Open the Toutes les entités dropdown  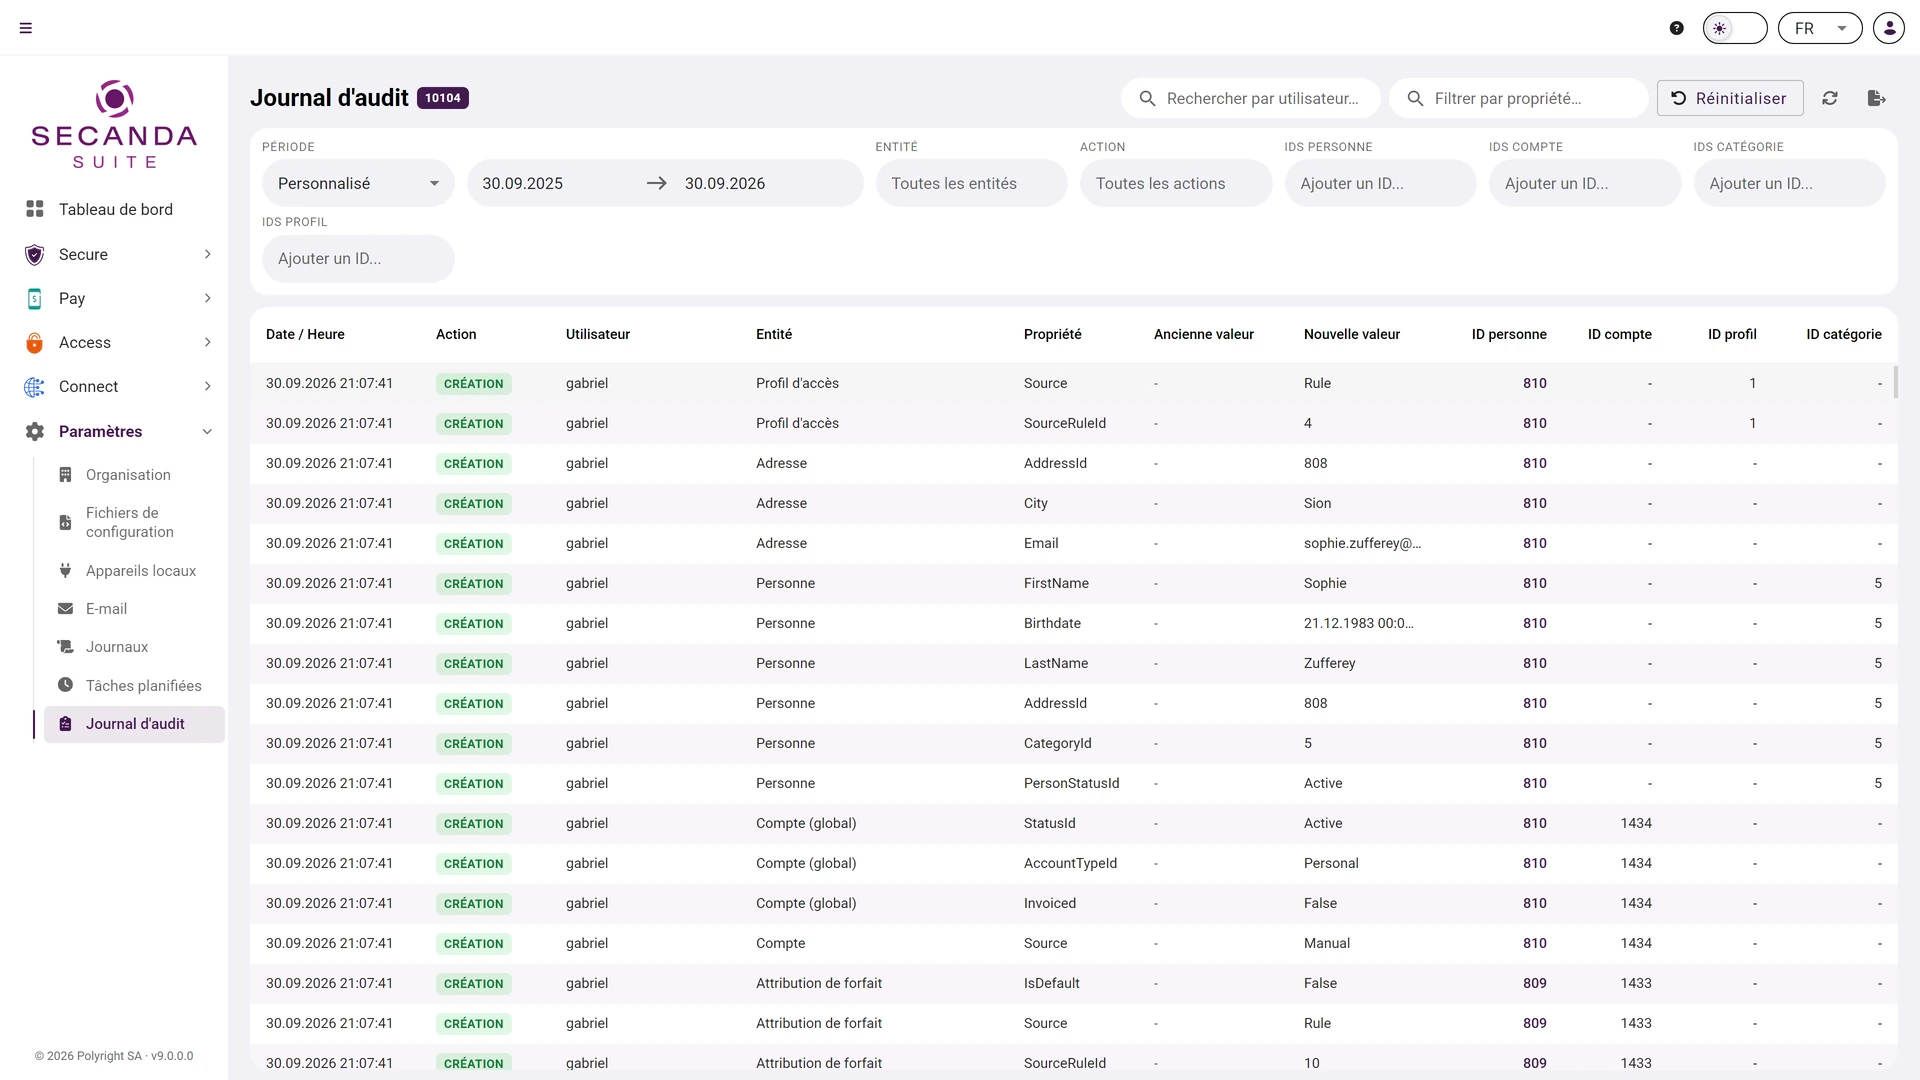[x=972, y=183]
